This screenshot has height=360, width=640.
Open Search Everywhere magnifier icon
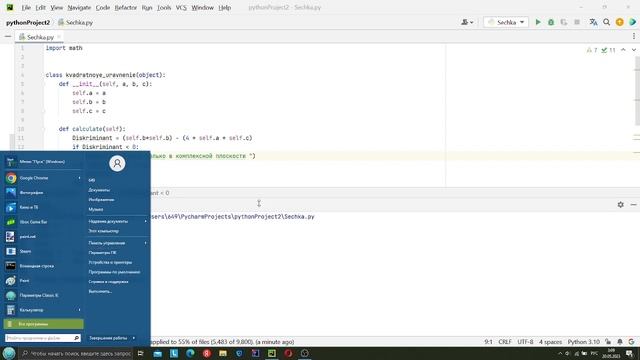[x=607, y=22]
